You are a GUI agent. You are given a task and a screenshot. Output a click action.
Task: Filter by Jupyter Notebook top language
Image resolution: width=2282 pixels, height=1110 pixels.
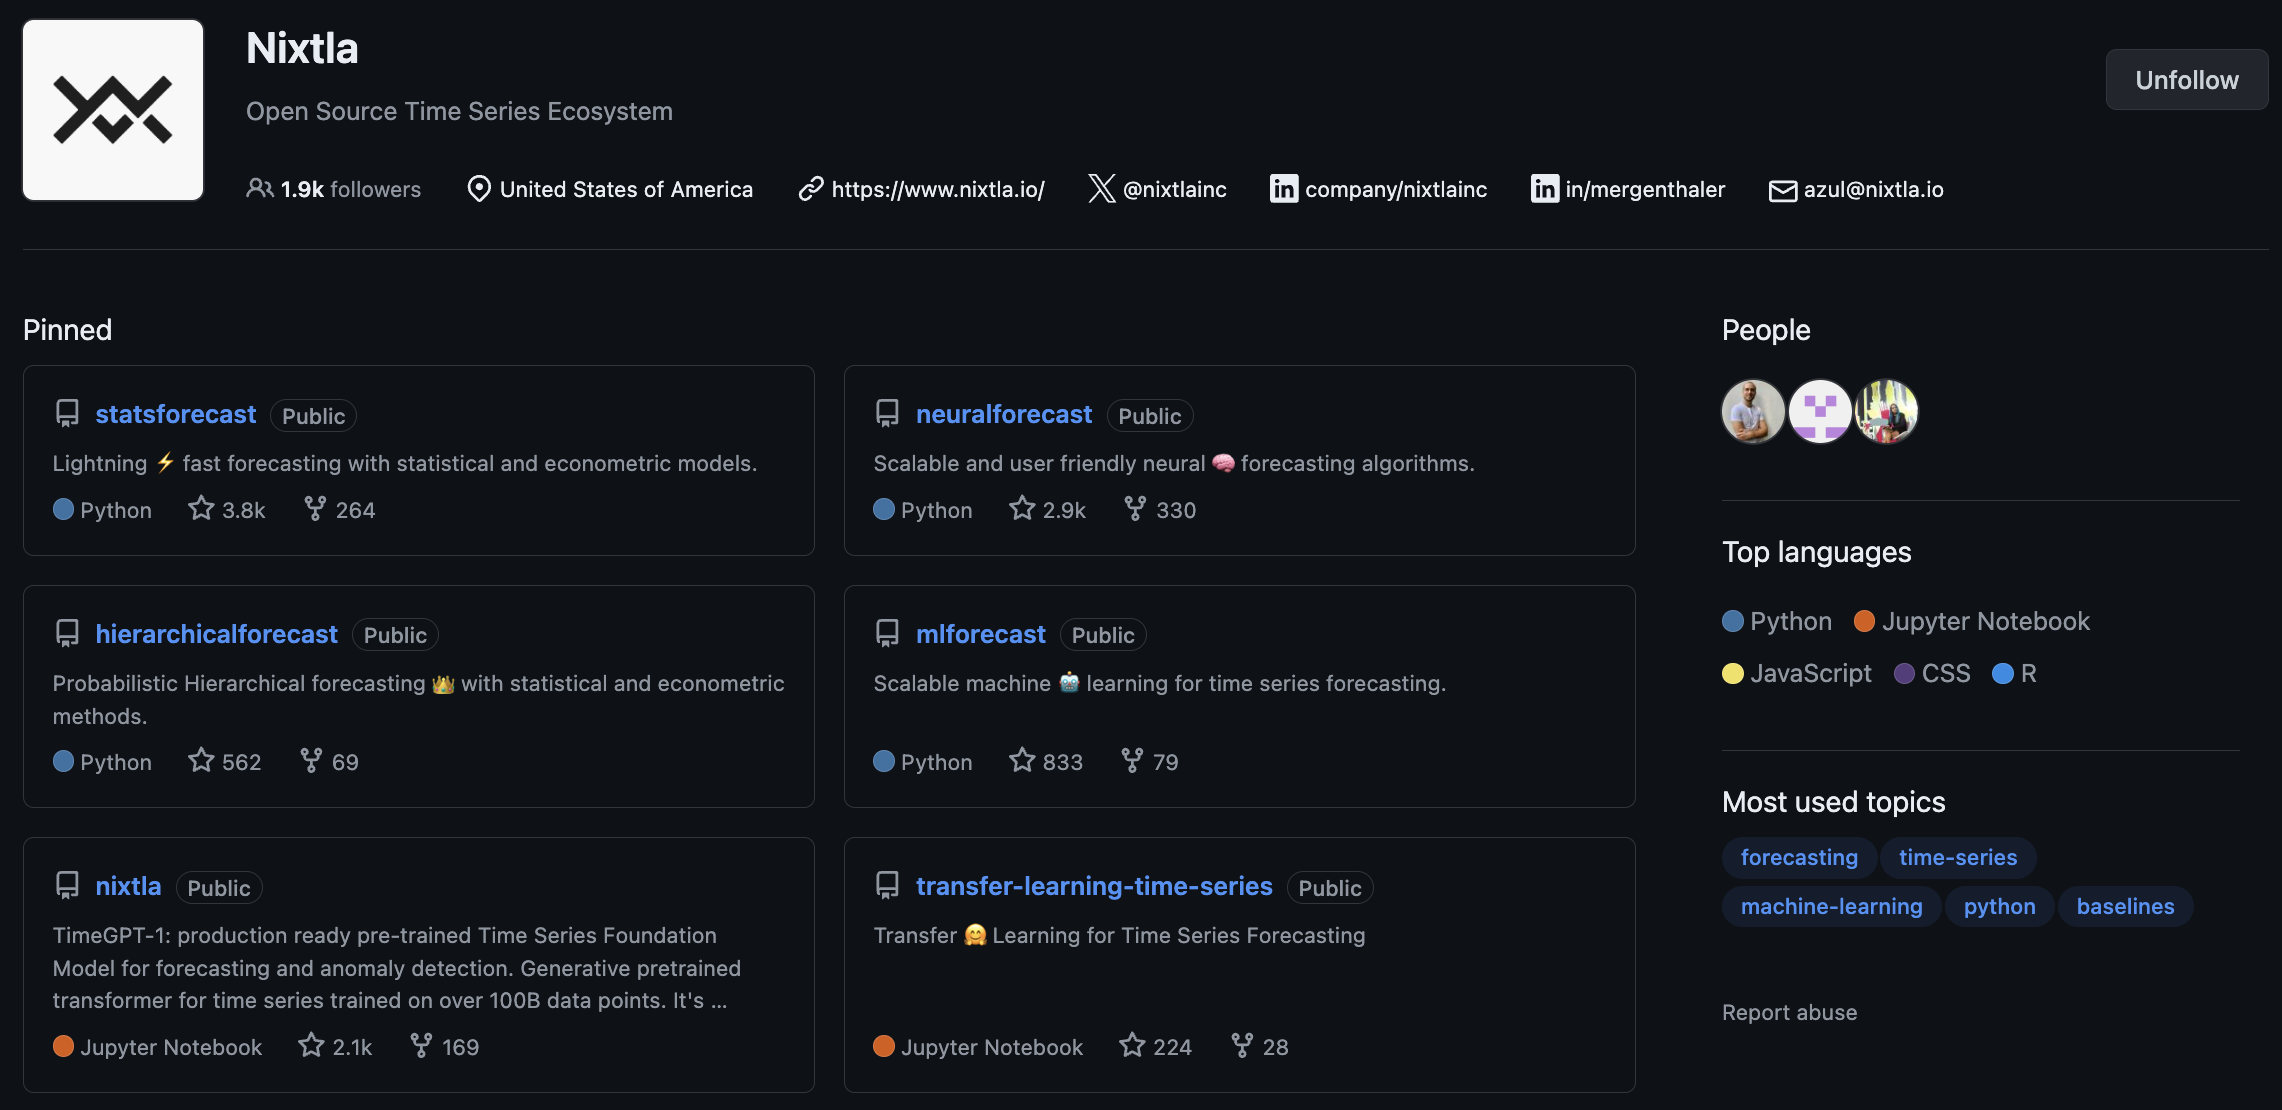coord(1985,621)
